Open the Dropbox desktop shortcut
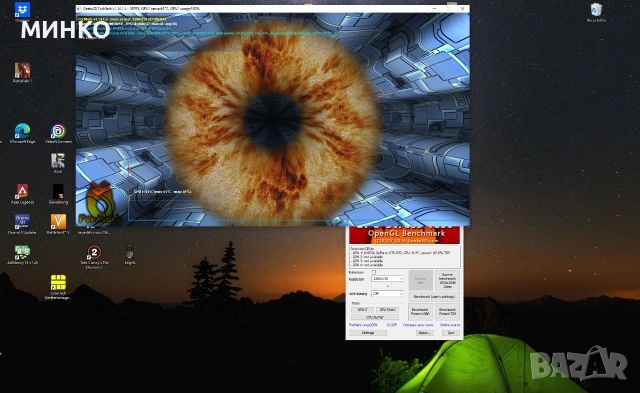The width and height of the screenshot is (640, 393). click(x=22, y=9)
